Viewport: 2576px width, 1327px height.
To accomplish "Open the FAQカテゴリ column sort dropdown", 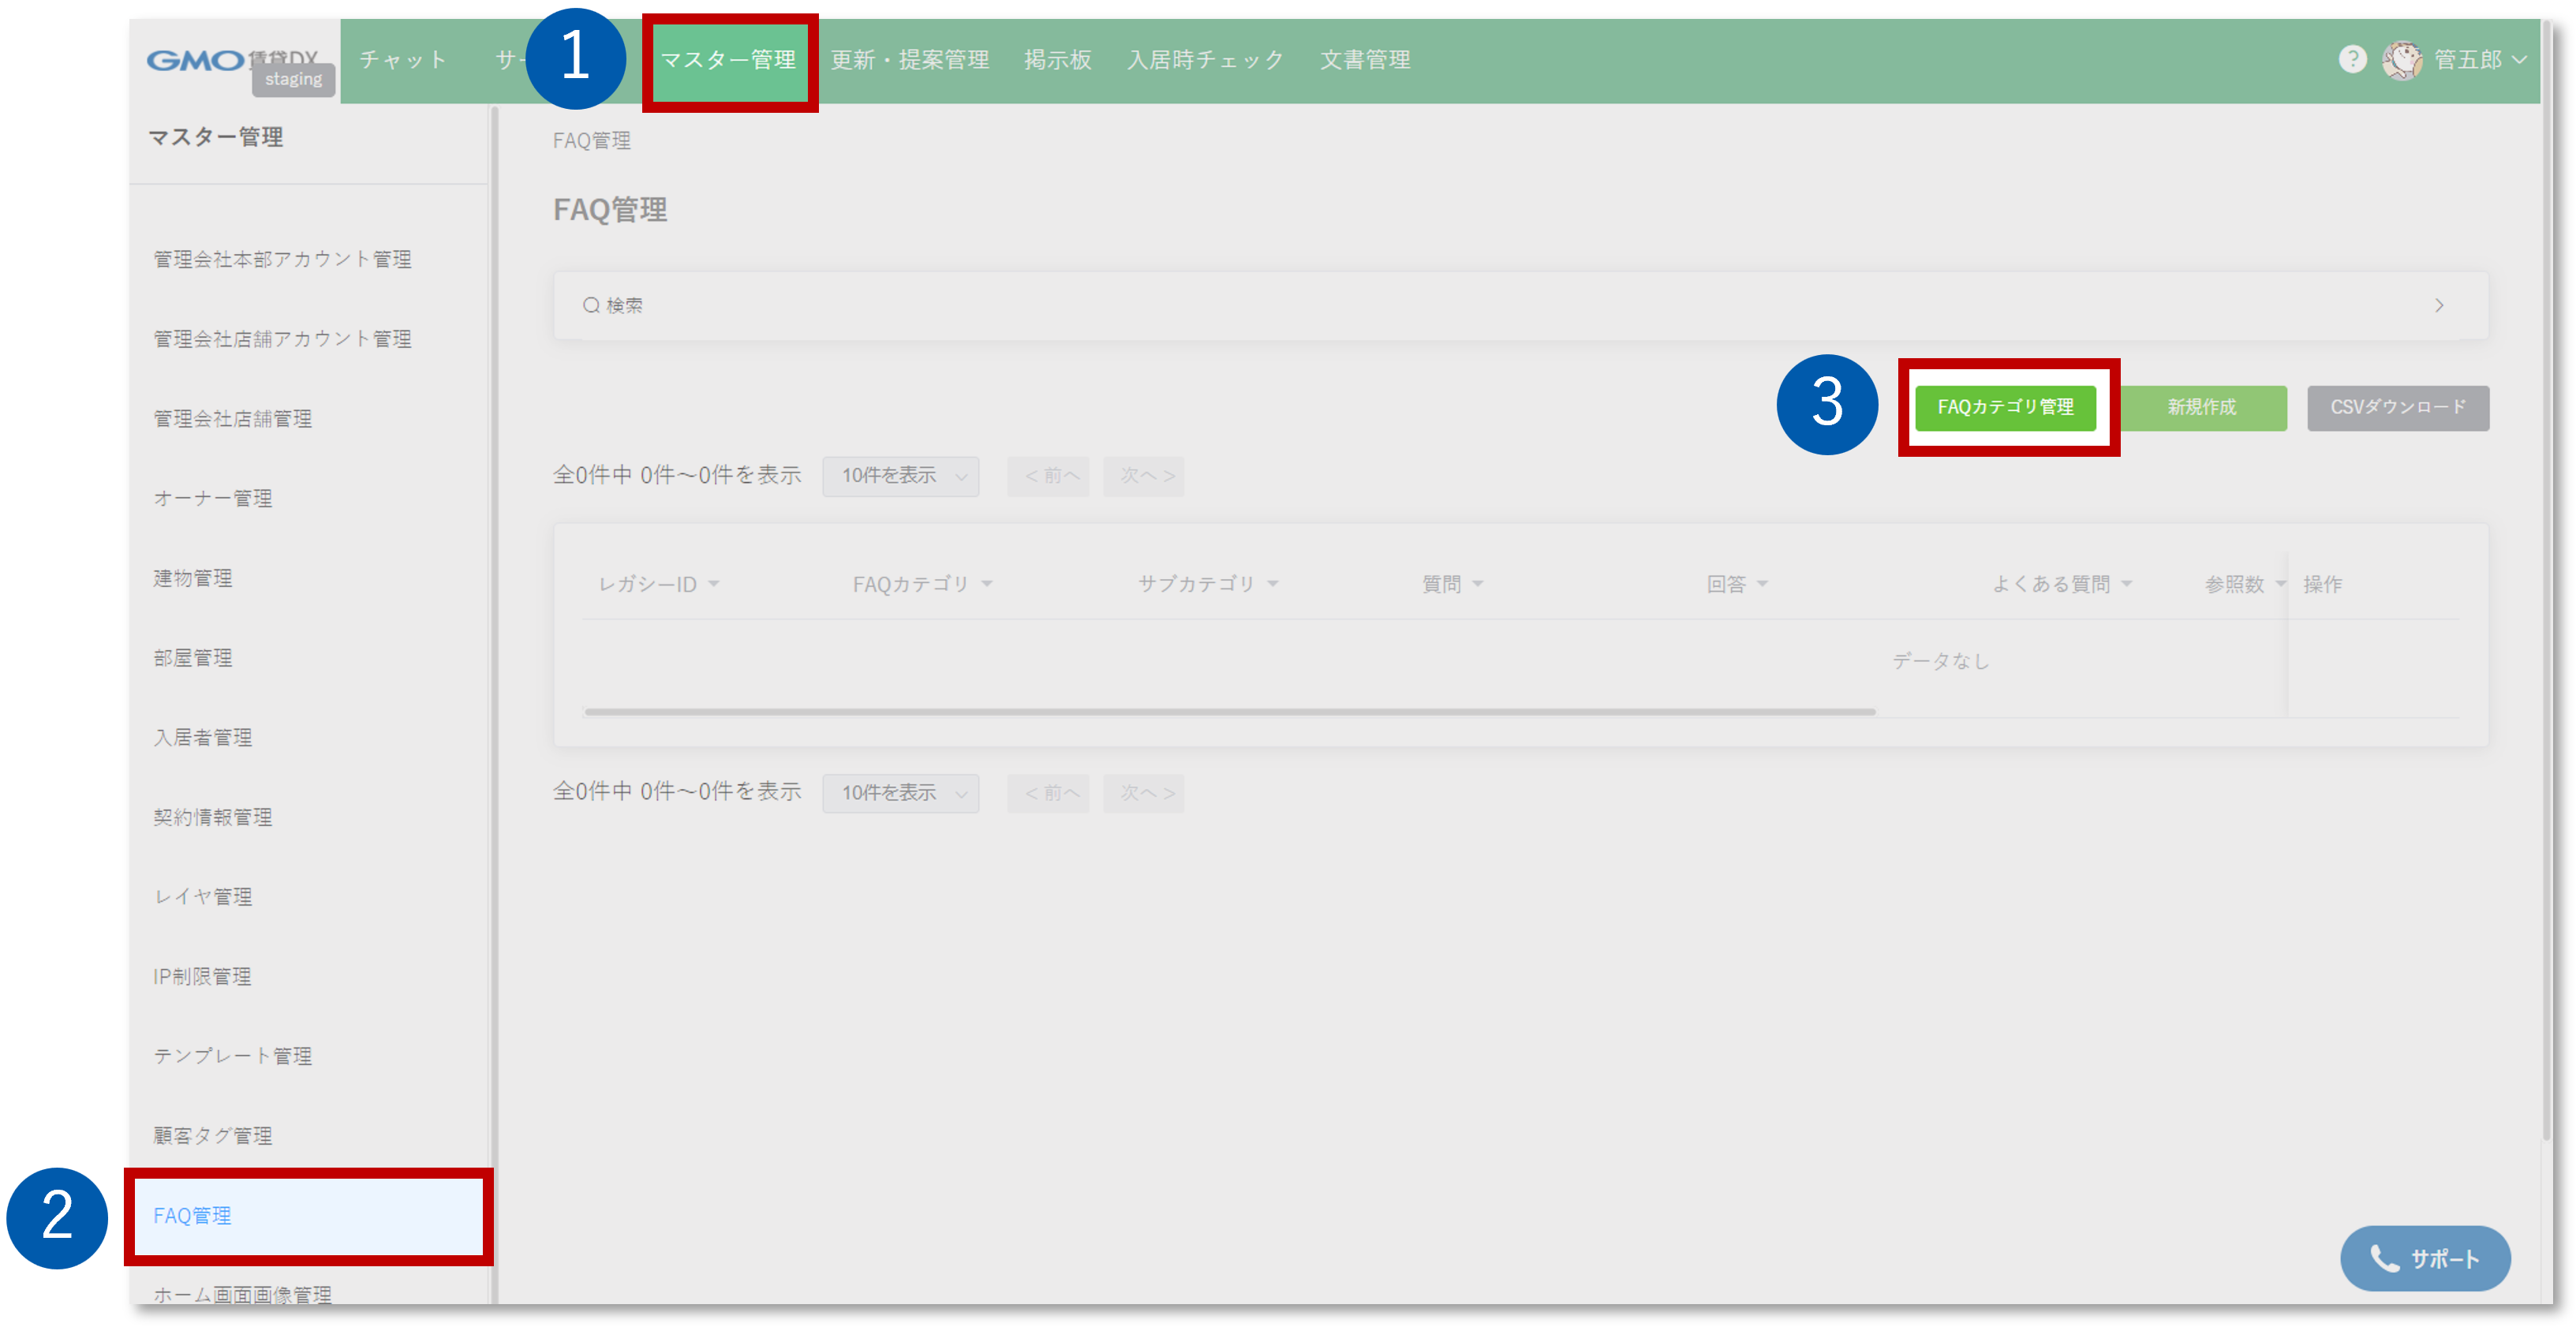I will (988, 583).
